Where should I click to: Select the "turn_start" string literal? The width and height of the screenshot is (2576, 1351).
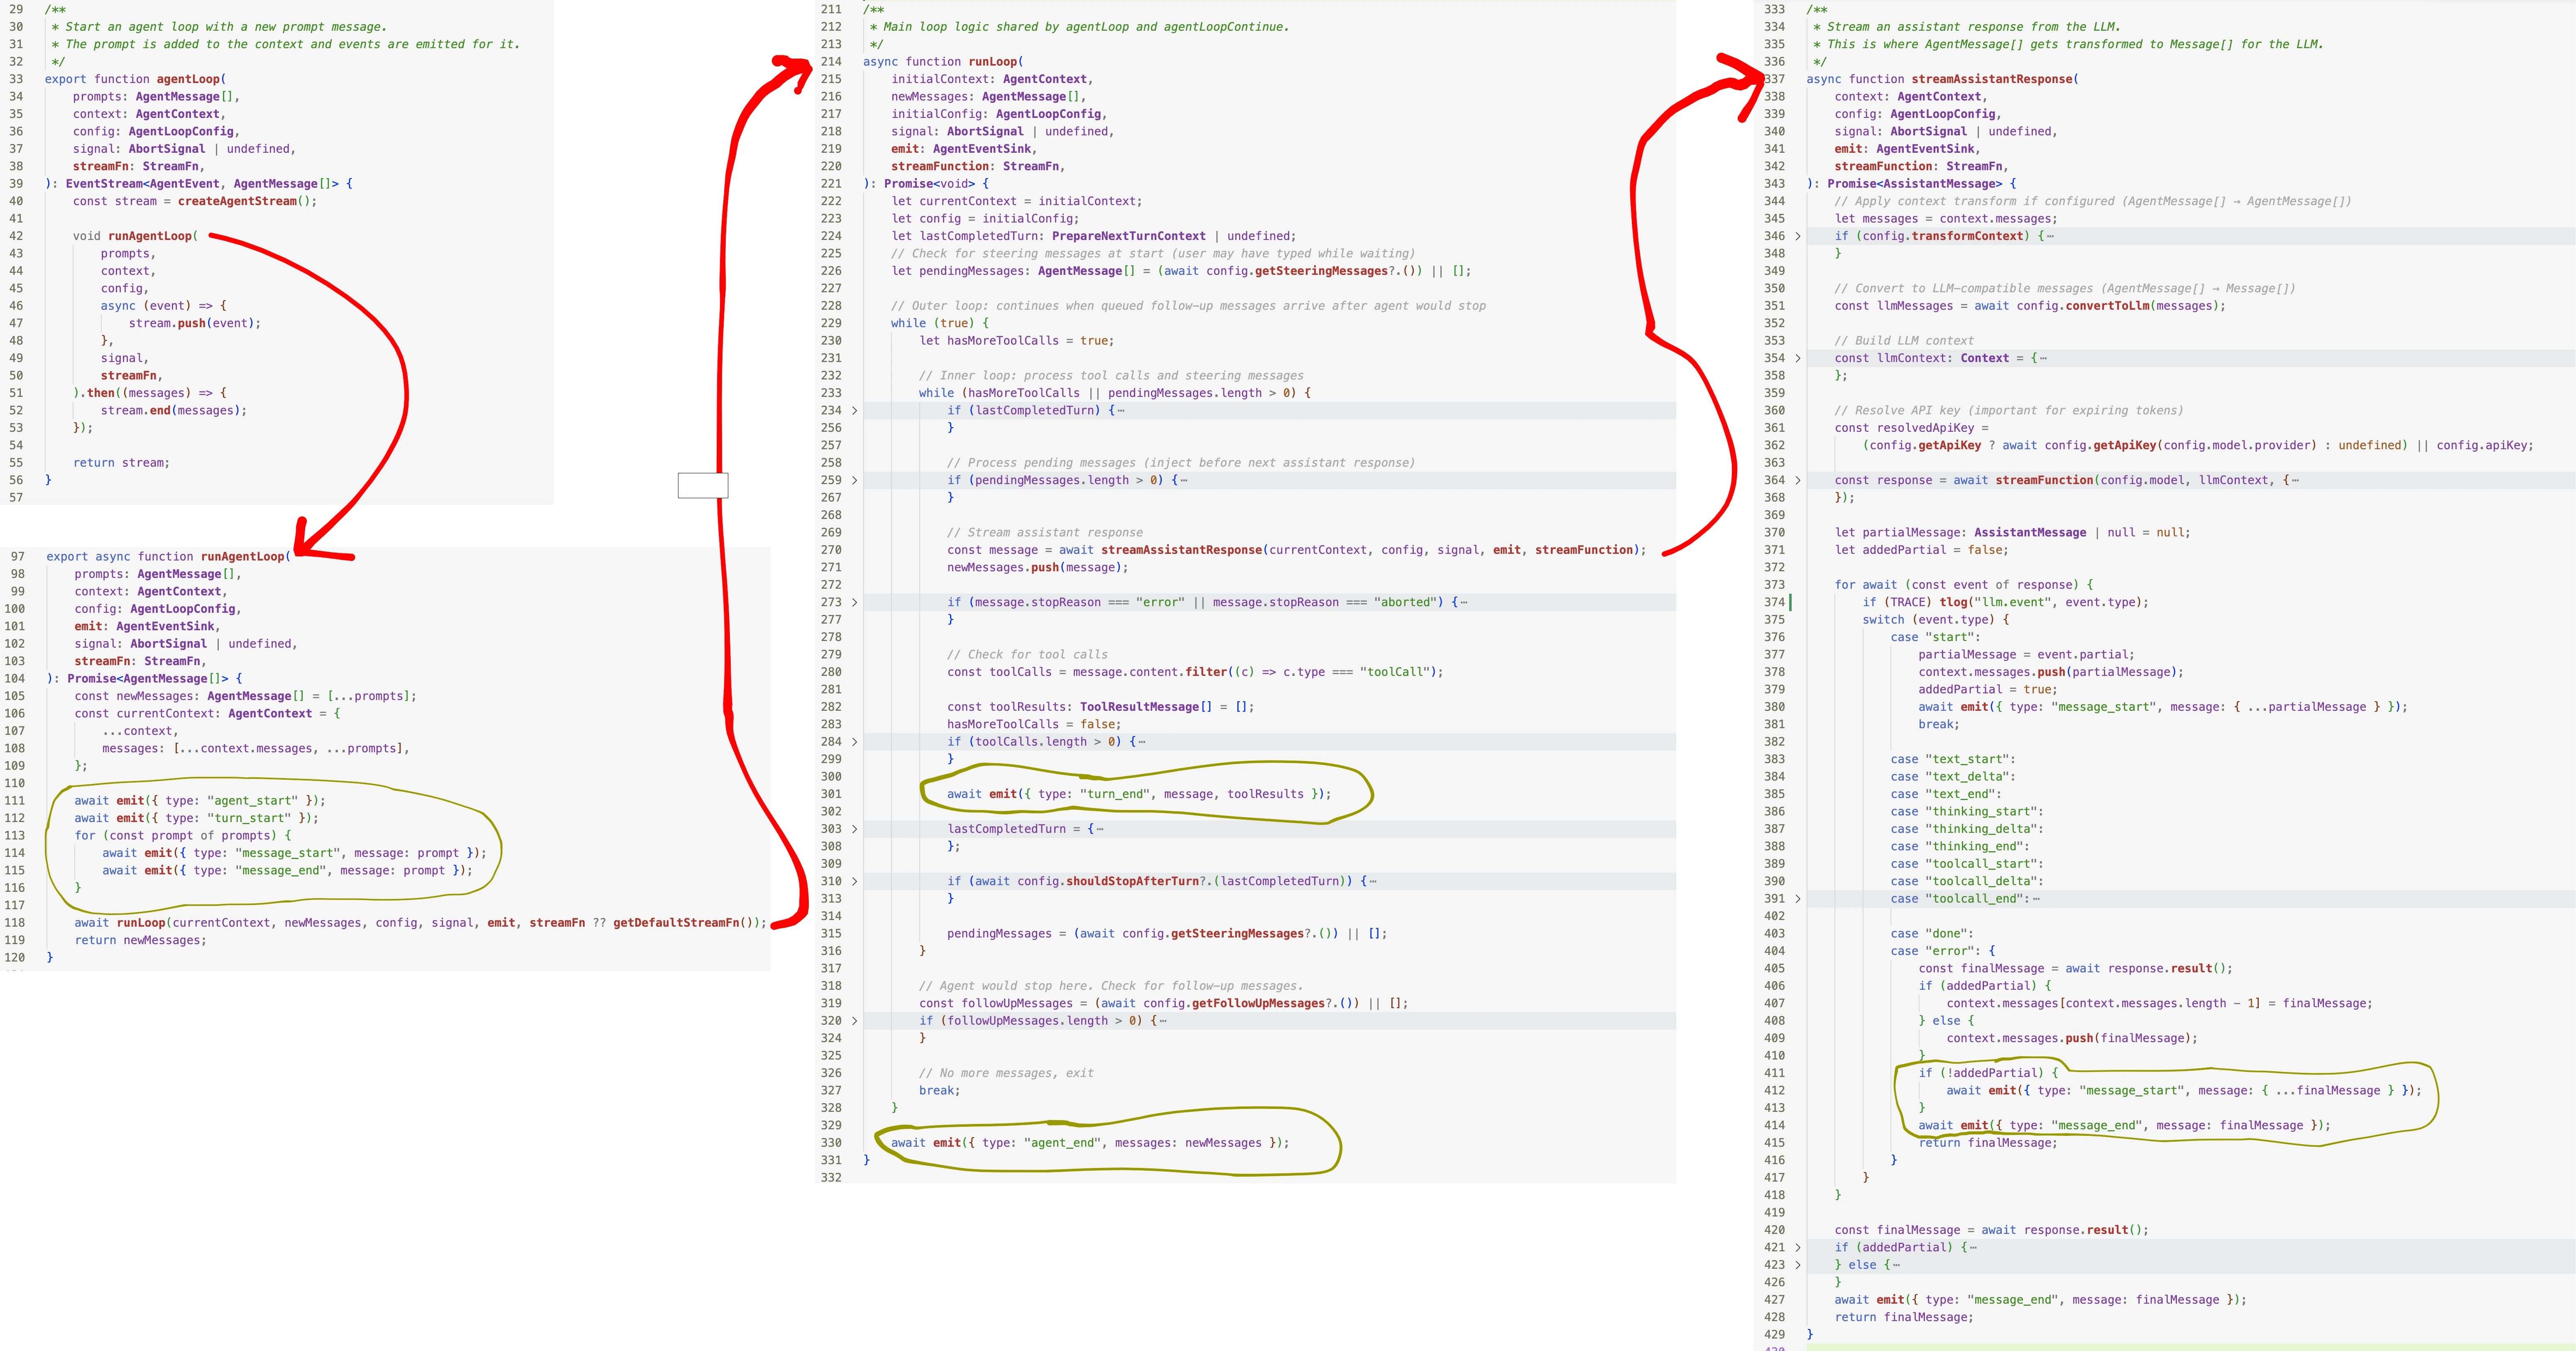pyautogui.click(x=249, y=818)
